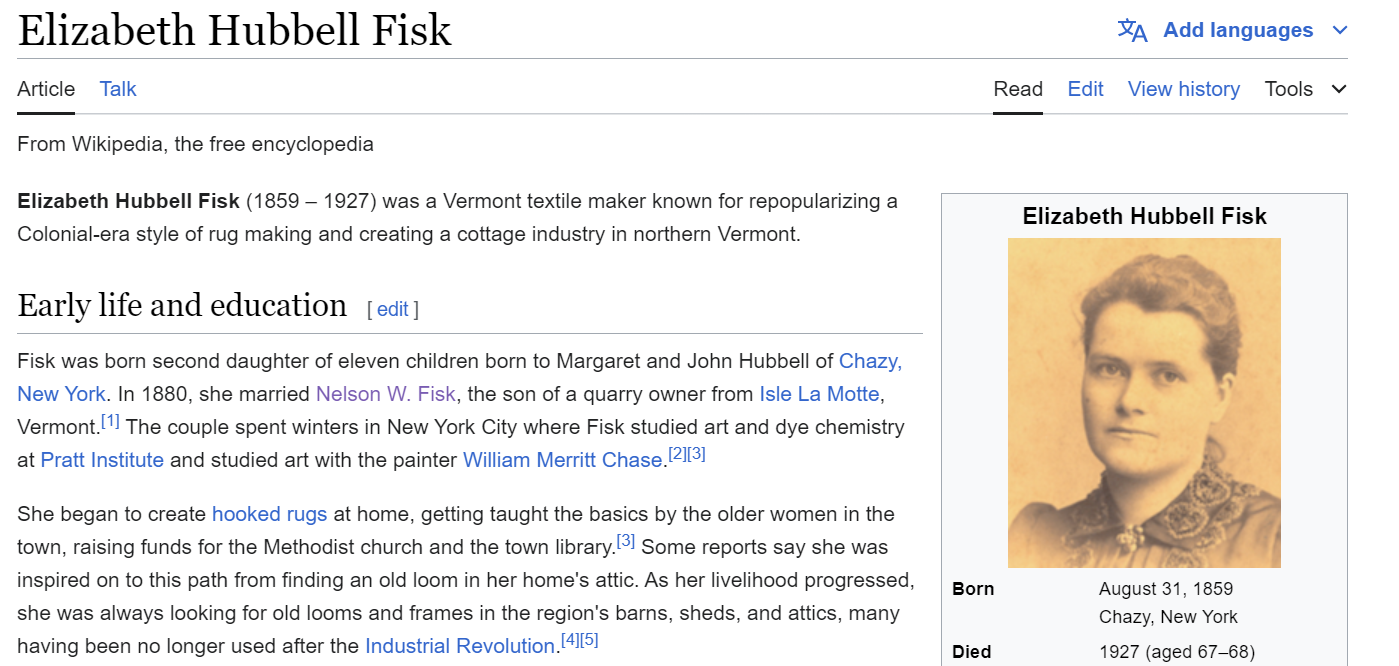
Task: Open the William Merritt Chase link
Action: pos(562,460)
